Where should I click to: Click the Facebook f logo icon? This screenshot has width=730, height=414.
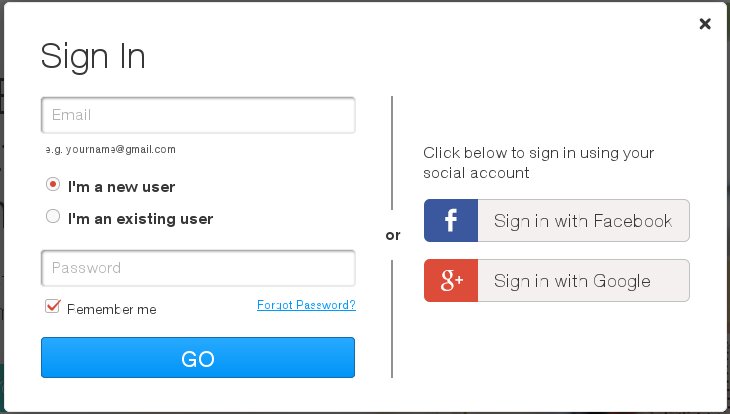click(451, 220)
